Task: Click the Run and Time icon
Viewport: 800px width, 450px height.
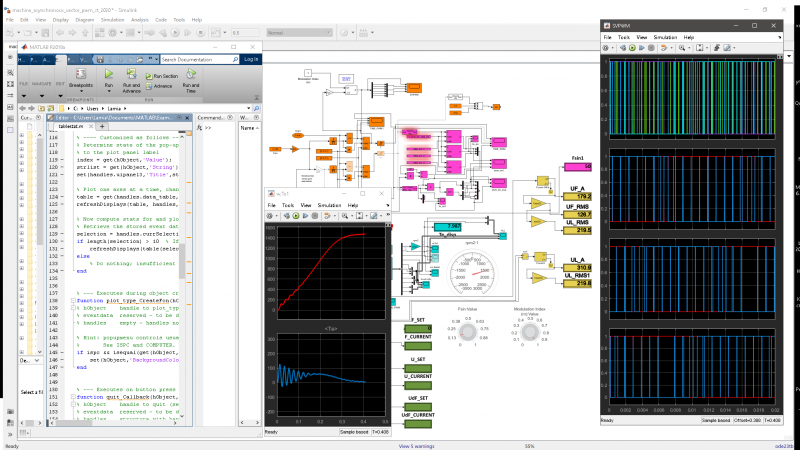Action: point(191,74)
